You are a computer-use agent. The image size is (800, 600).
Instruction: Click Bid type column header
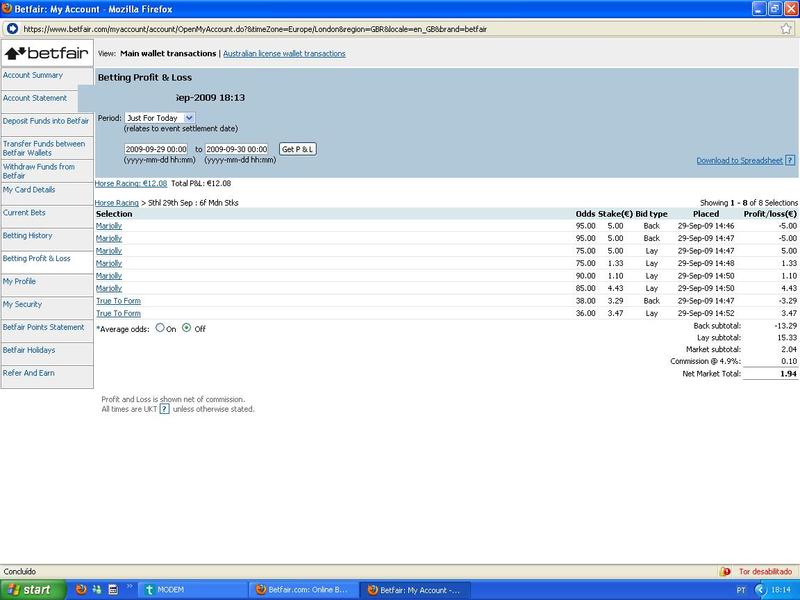[651, 214]
